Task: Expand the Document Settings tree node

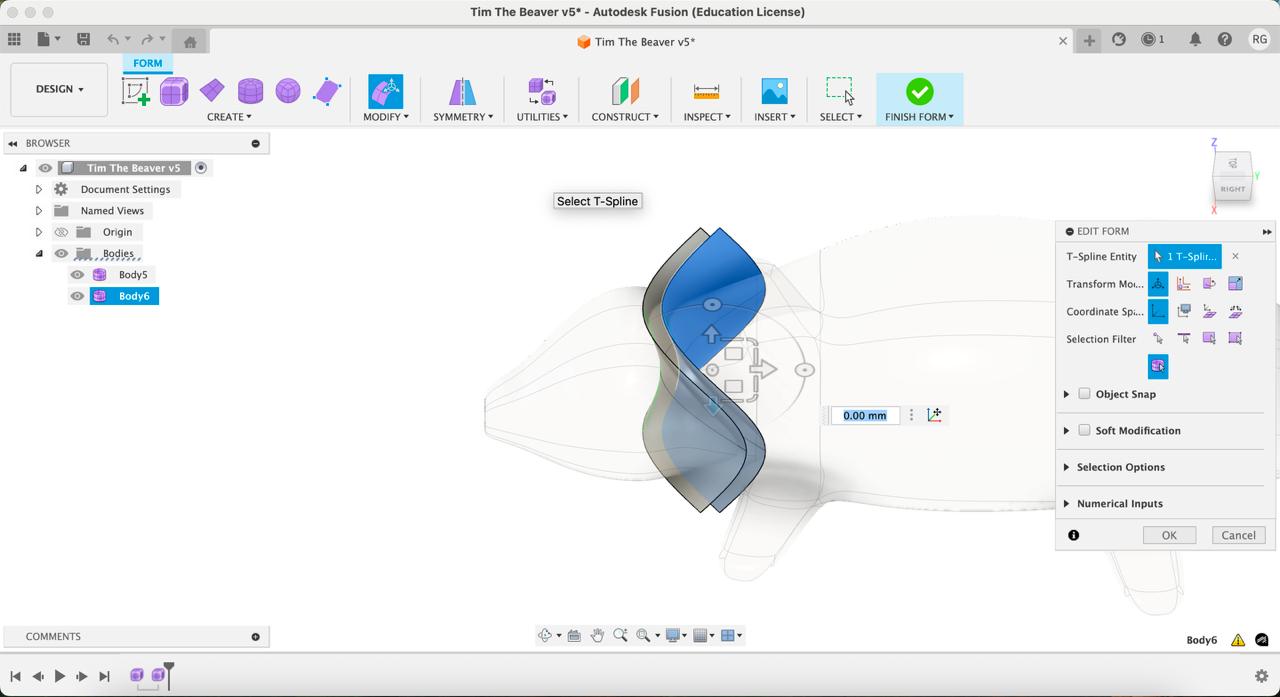Action: tap(39, 189)
